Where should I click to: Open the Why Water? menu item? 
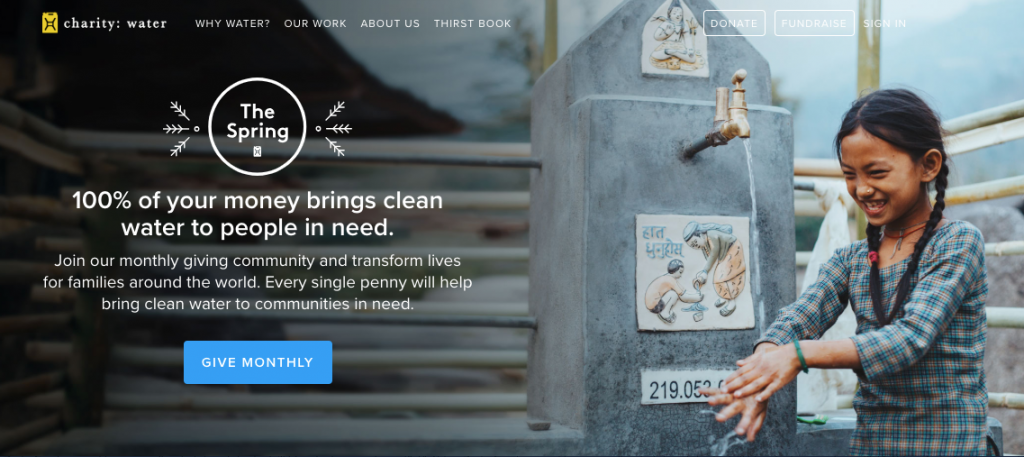pos(232,24)
